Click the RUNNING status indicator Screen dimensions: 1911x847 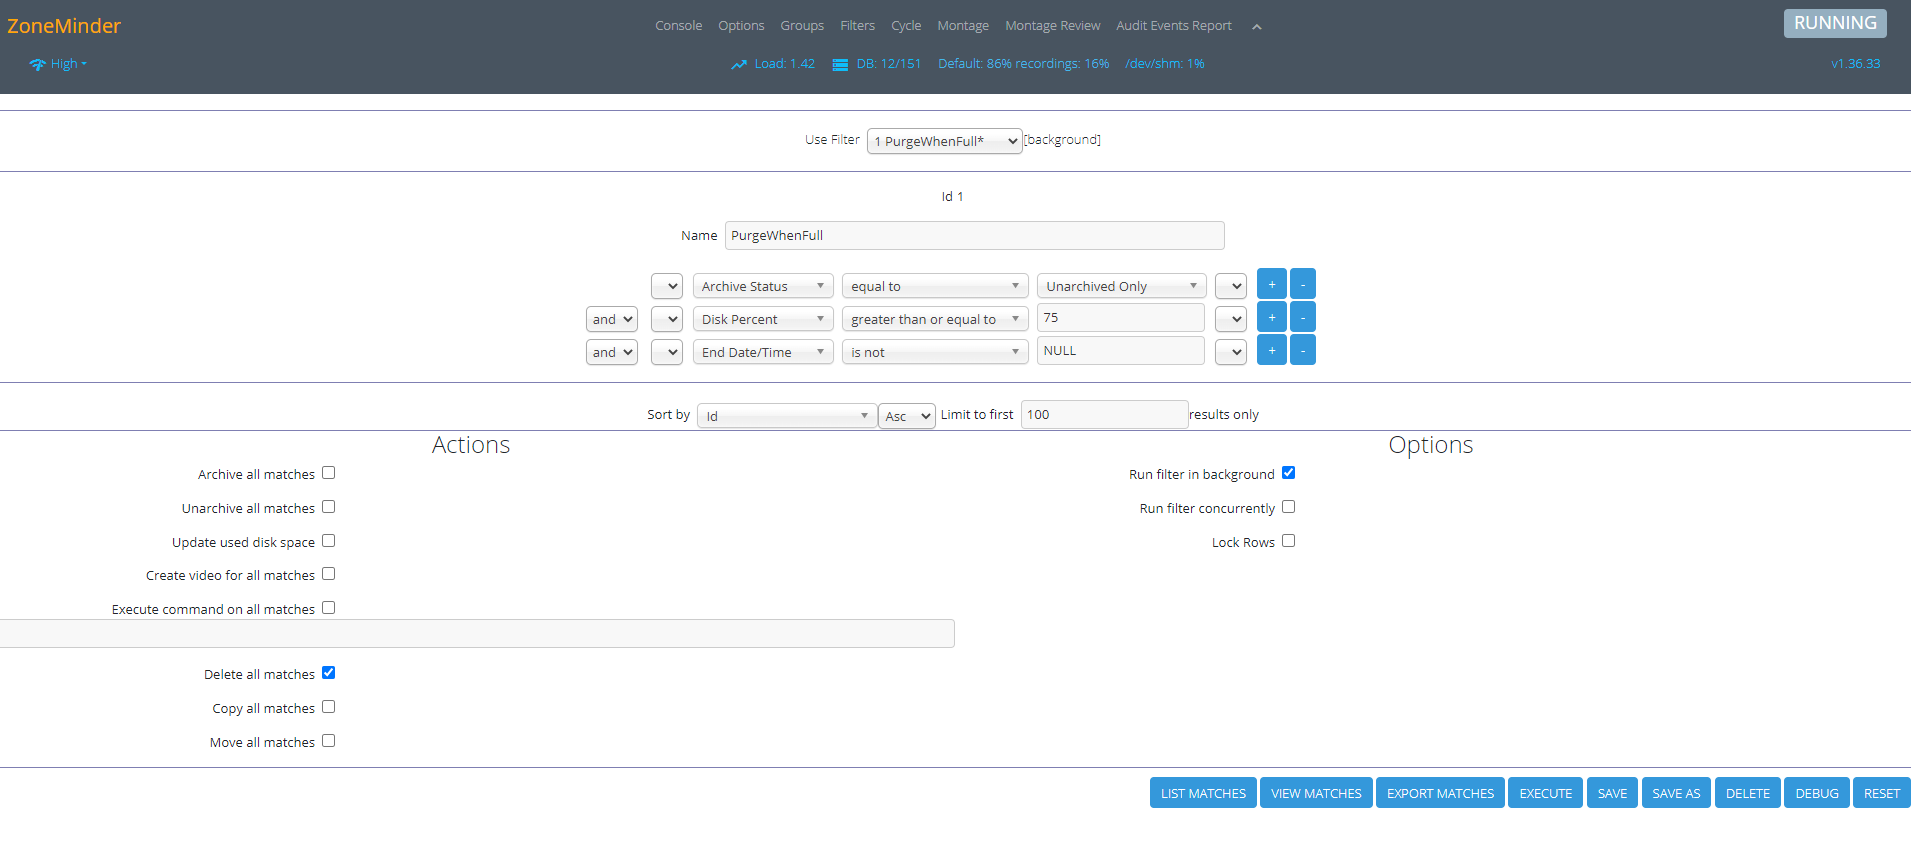(1834, 23)
